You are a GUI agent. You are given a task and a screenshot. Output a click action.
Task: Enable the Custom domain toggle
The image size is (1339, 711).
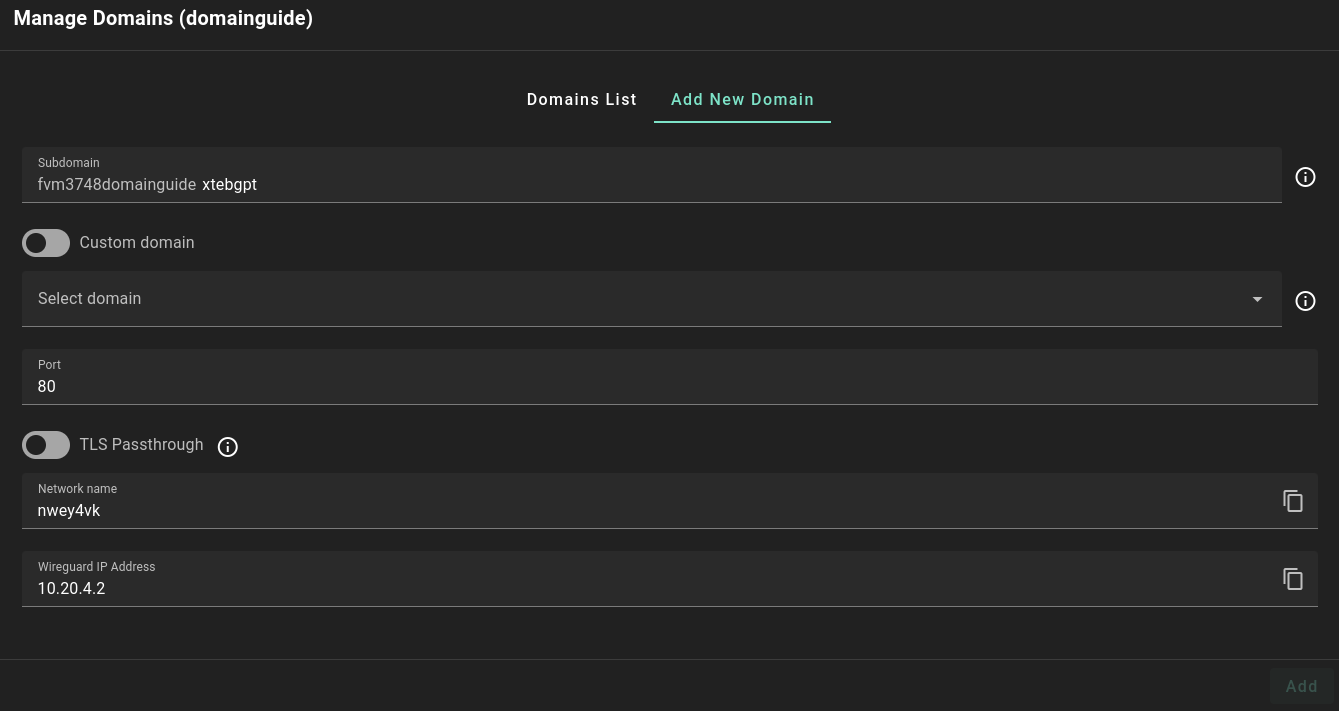pos(46,243)
